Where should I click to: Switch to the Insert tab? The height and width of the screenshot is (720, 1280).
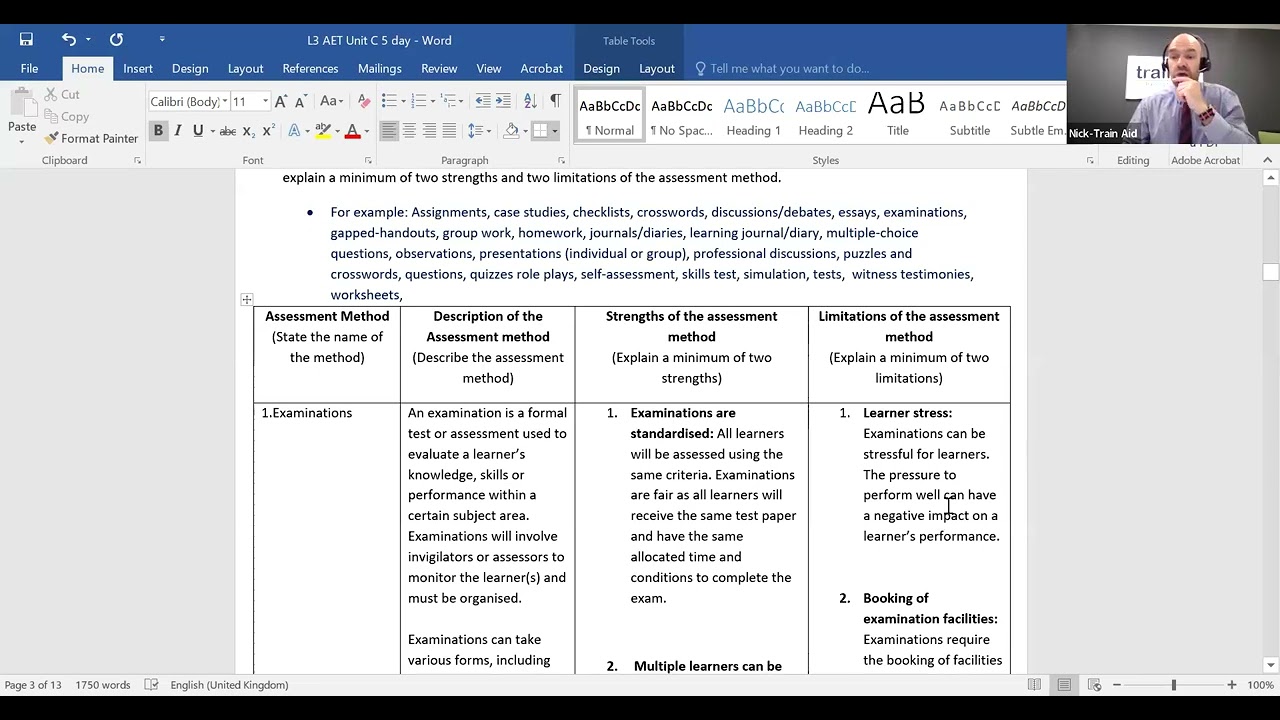[x=138, y=68]
